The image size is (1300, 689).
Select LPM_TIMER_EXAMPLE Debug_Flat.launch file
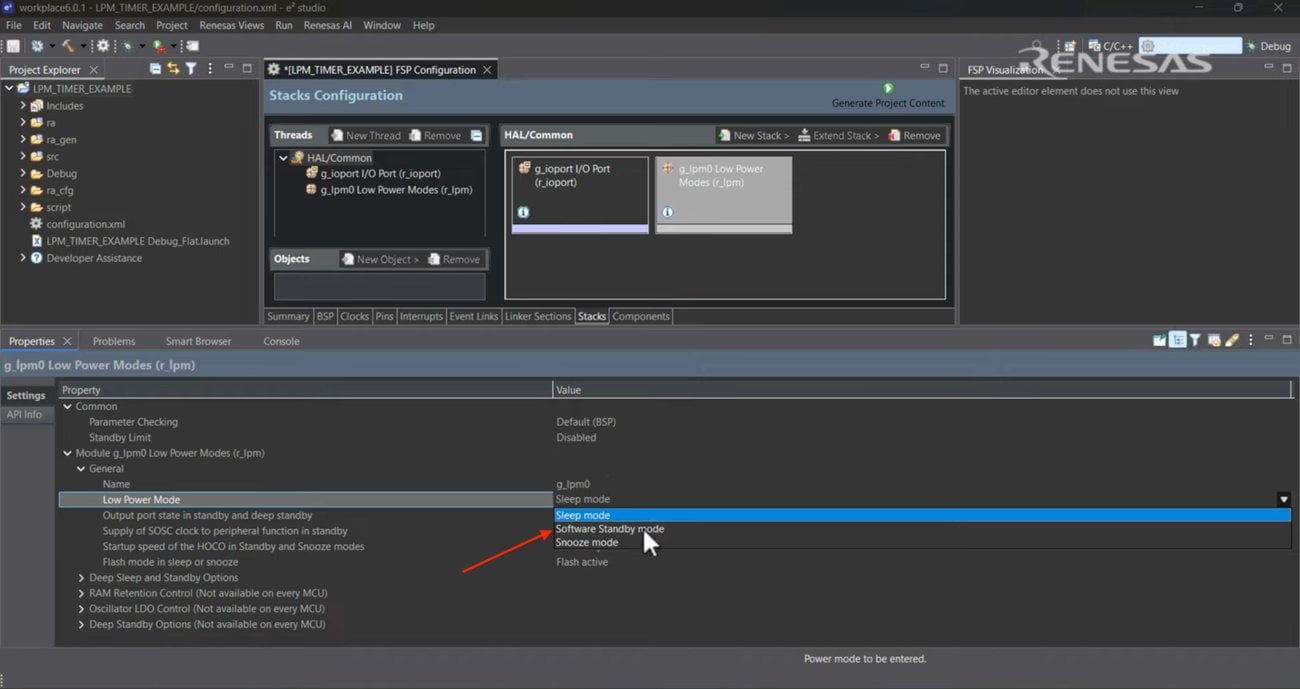130,241
